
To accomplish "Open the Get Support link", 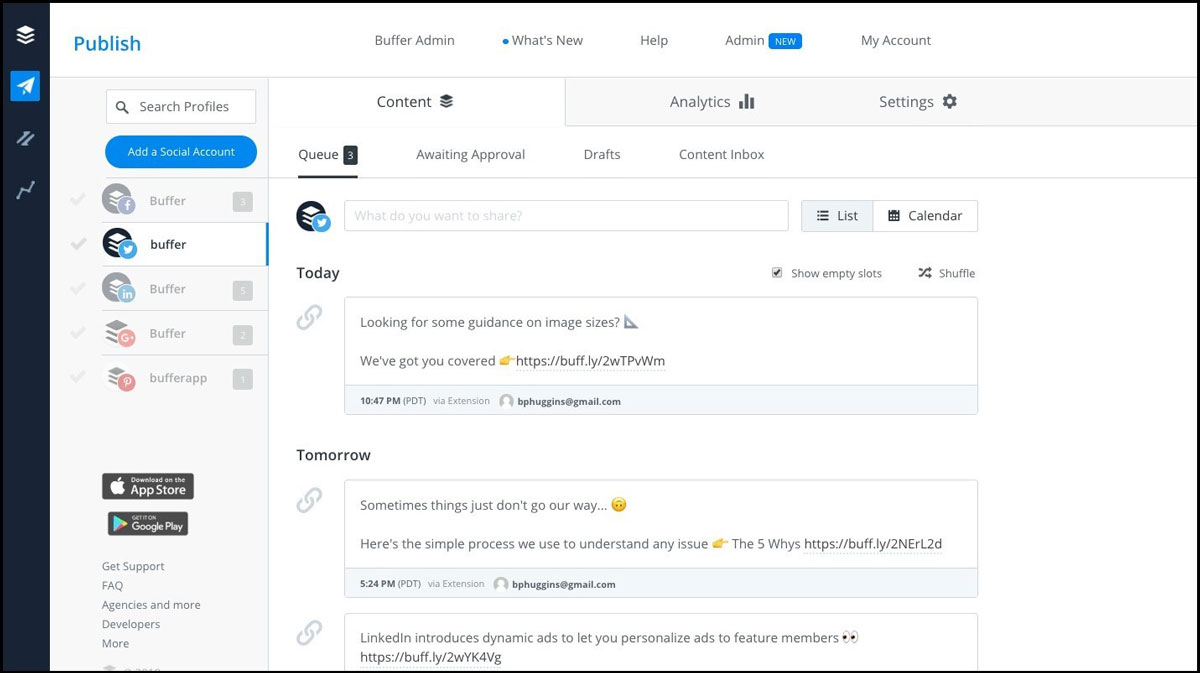I will pos(133,566).
